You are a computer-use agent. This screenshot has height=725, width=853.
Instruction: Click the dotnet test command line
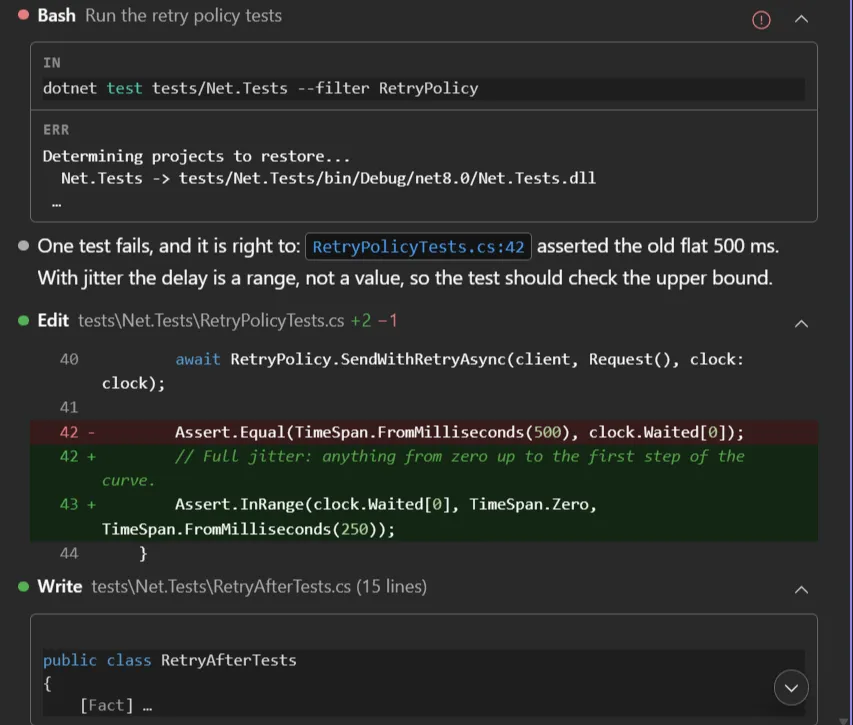pos(423,88)
